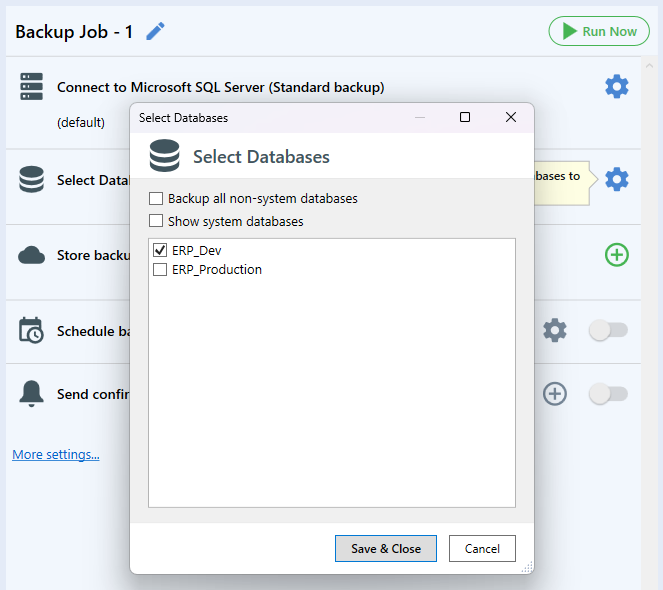Click the ERP_Production database name

click(x=217, y=269)
